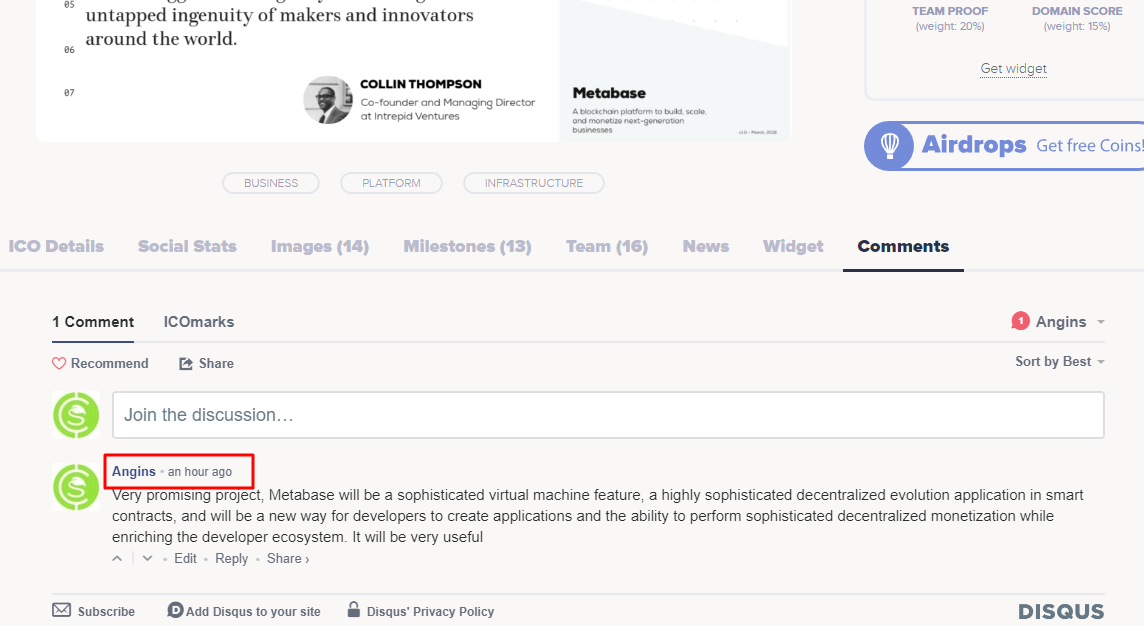Switch to the ICO Details tab
Image resolution: width=1144 pixels, height=626 pixels.
click(56, 247)
